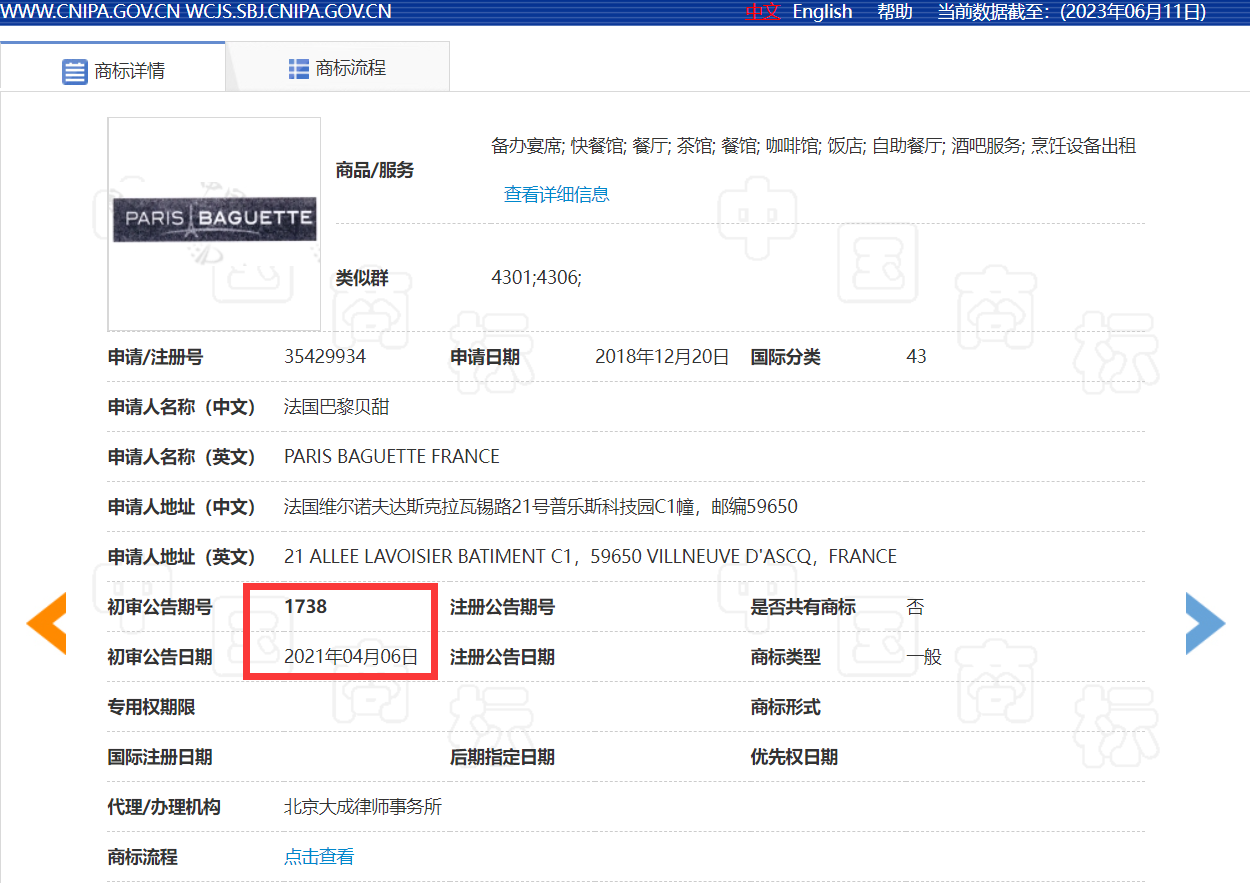Click the similar group codes 4301;4306
The image size is (1250, 883).
(x=536, y=278)
